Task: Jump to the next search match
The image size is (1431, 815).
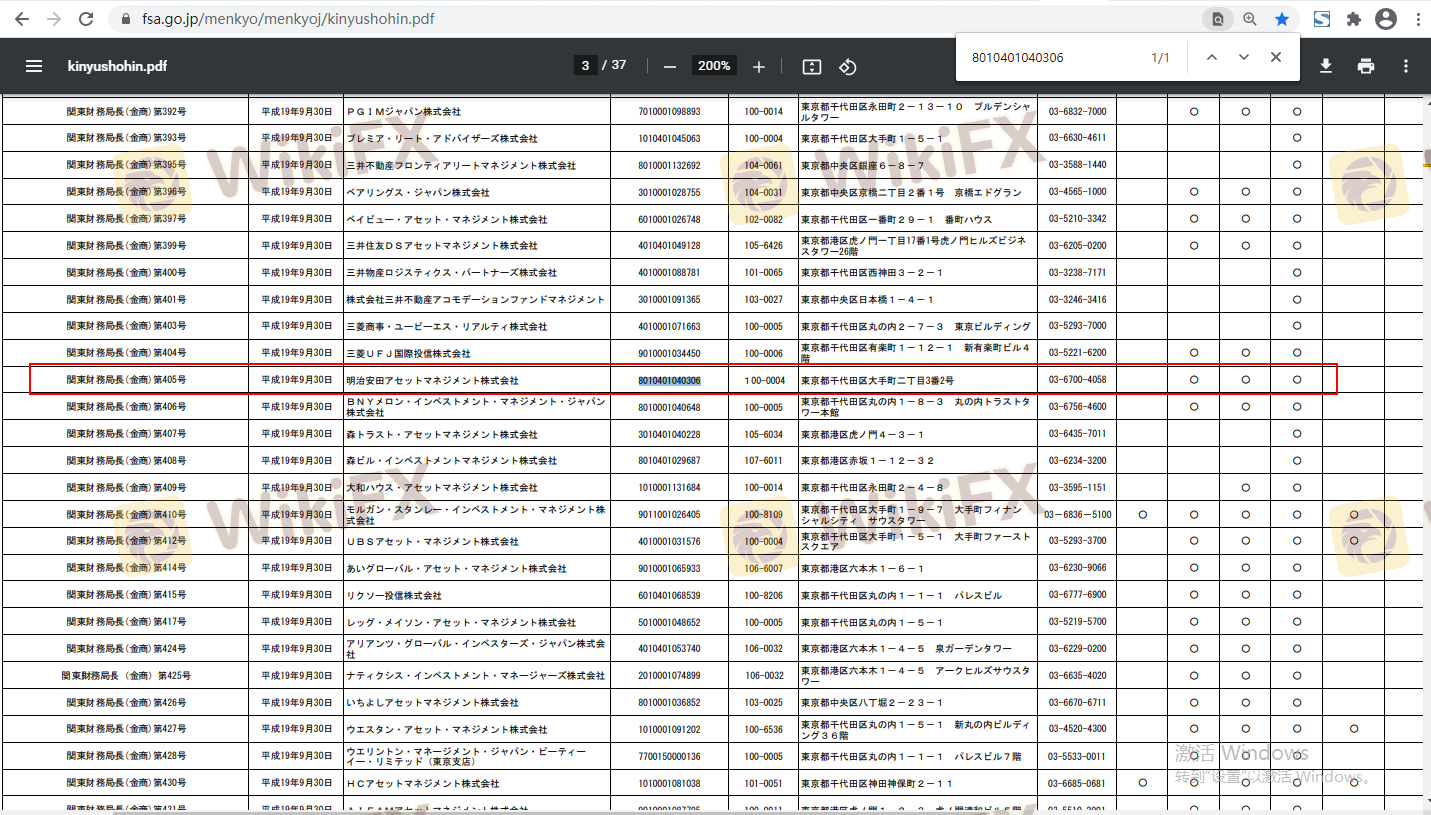Action: [1244, 58]
